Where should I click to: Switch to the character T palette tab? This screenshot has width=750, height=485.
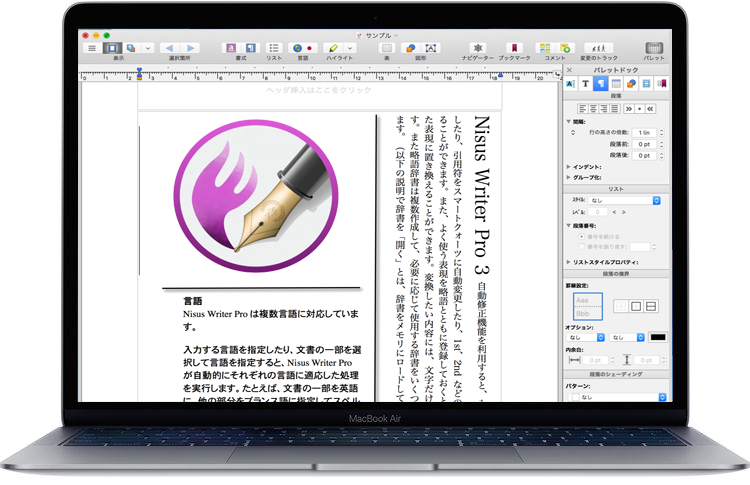click(x=585, y=84)
